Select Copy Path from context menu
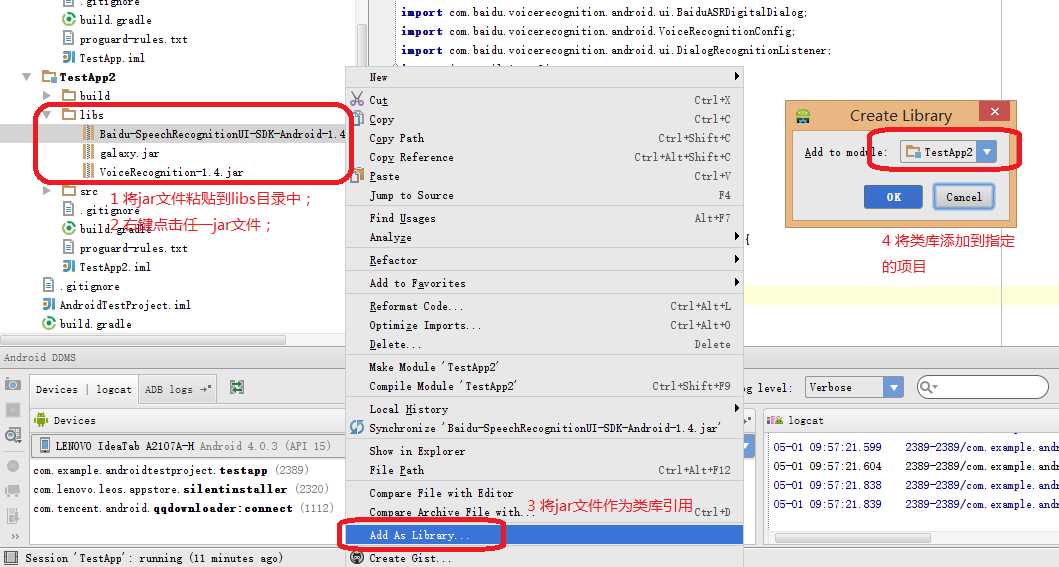1059x567 pixels. (544, 138)
